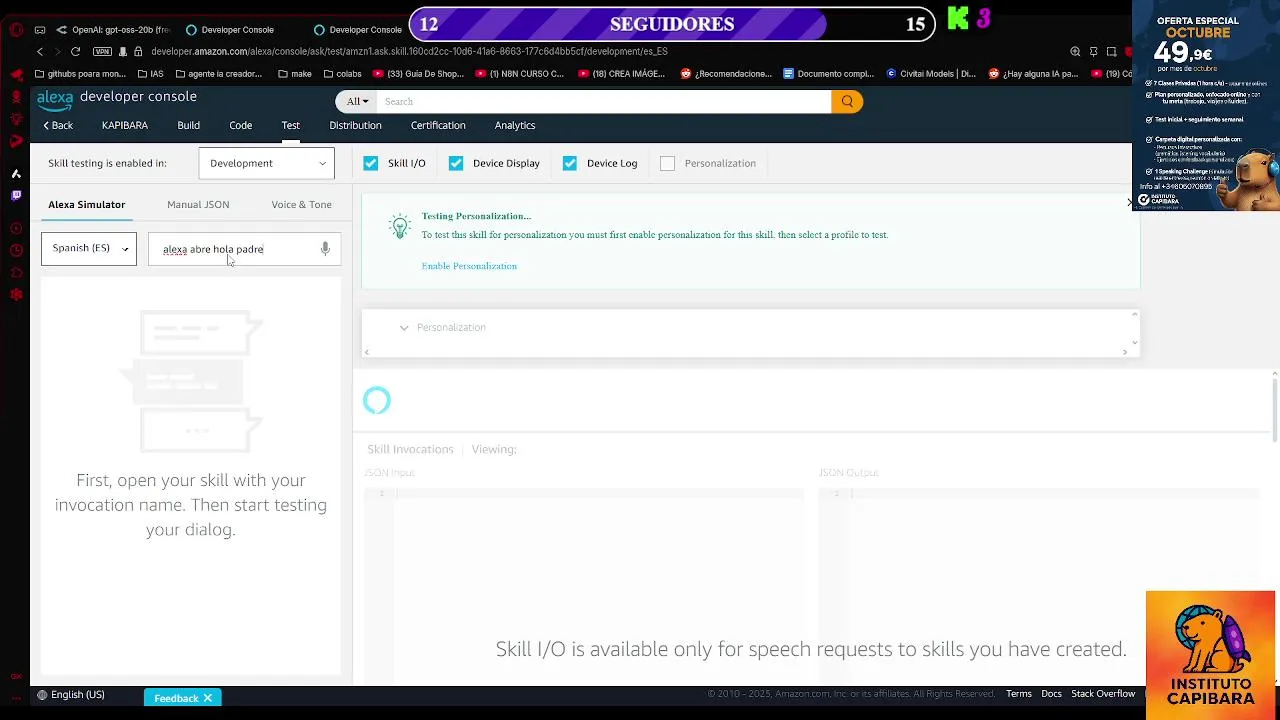Switch to the Alexa Simulator tab
The image size is (1280, 720).
click(87, 204)
